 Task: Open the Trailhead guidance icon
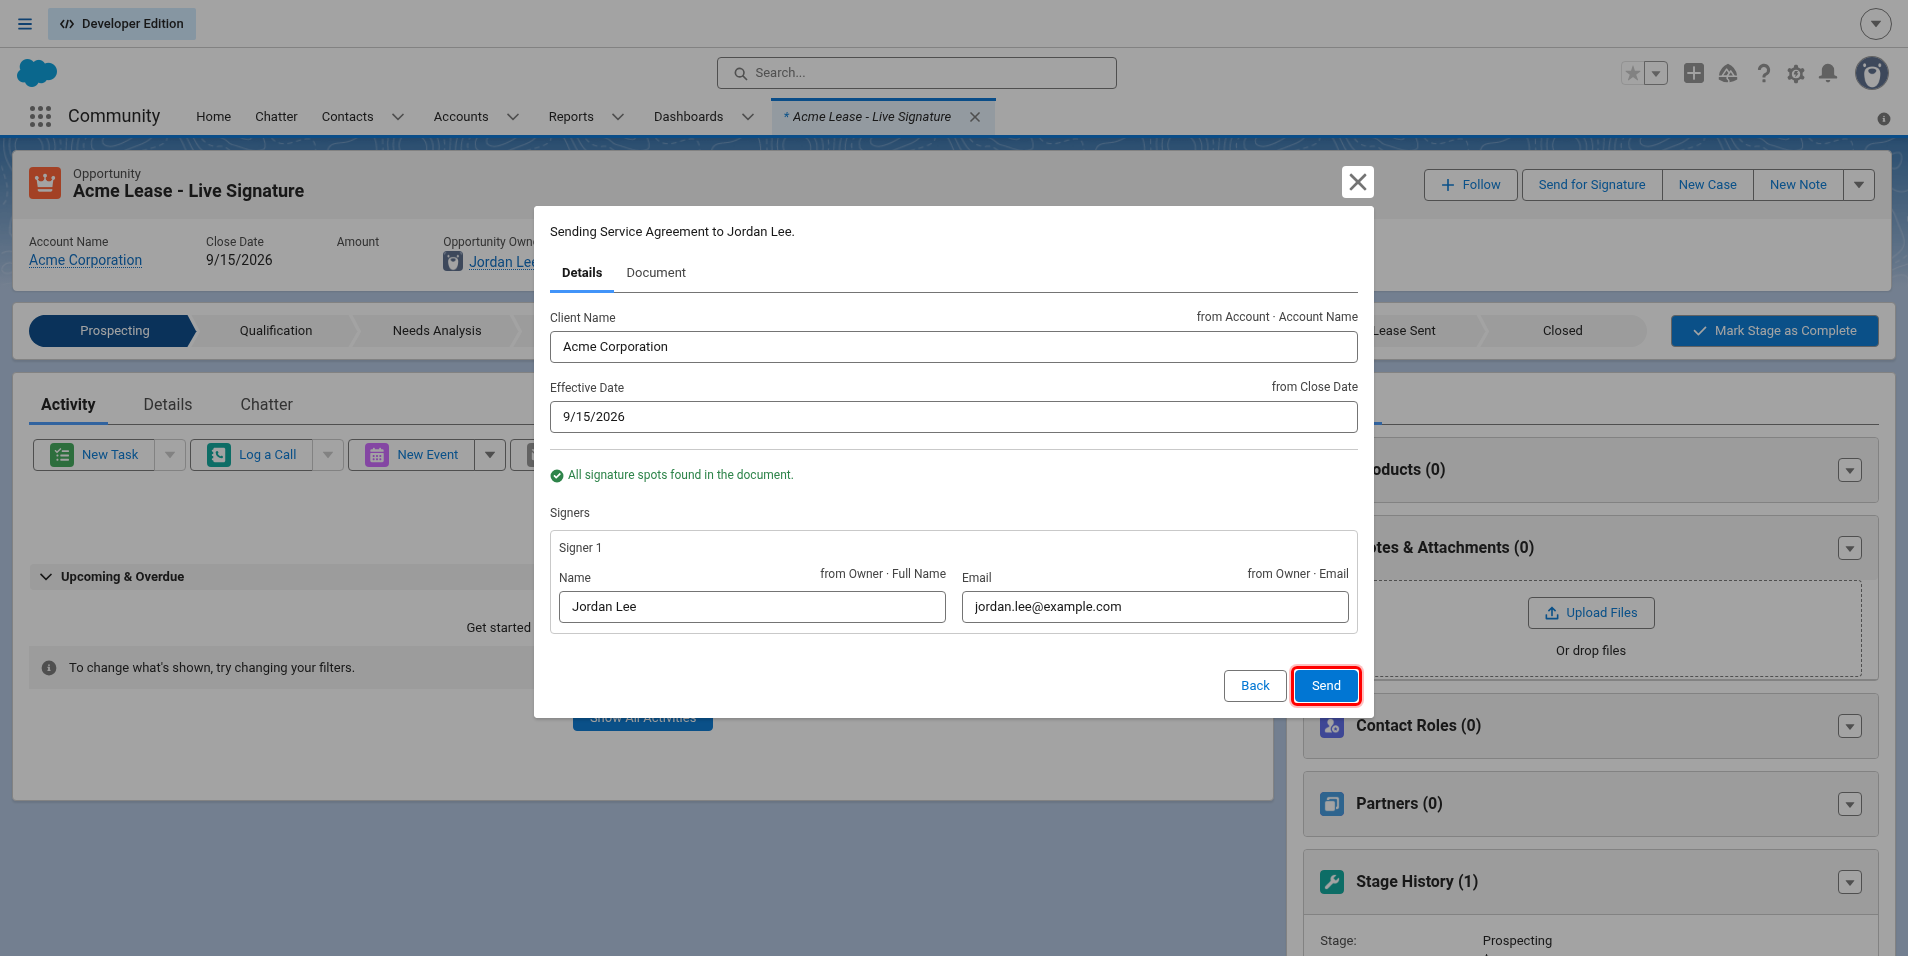tap(1728, 73)
